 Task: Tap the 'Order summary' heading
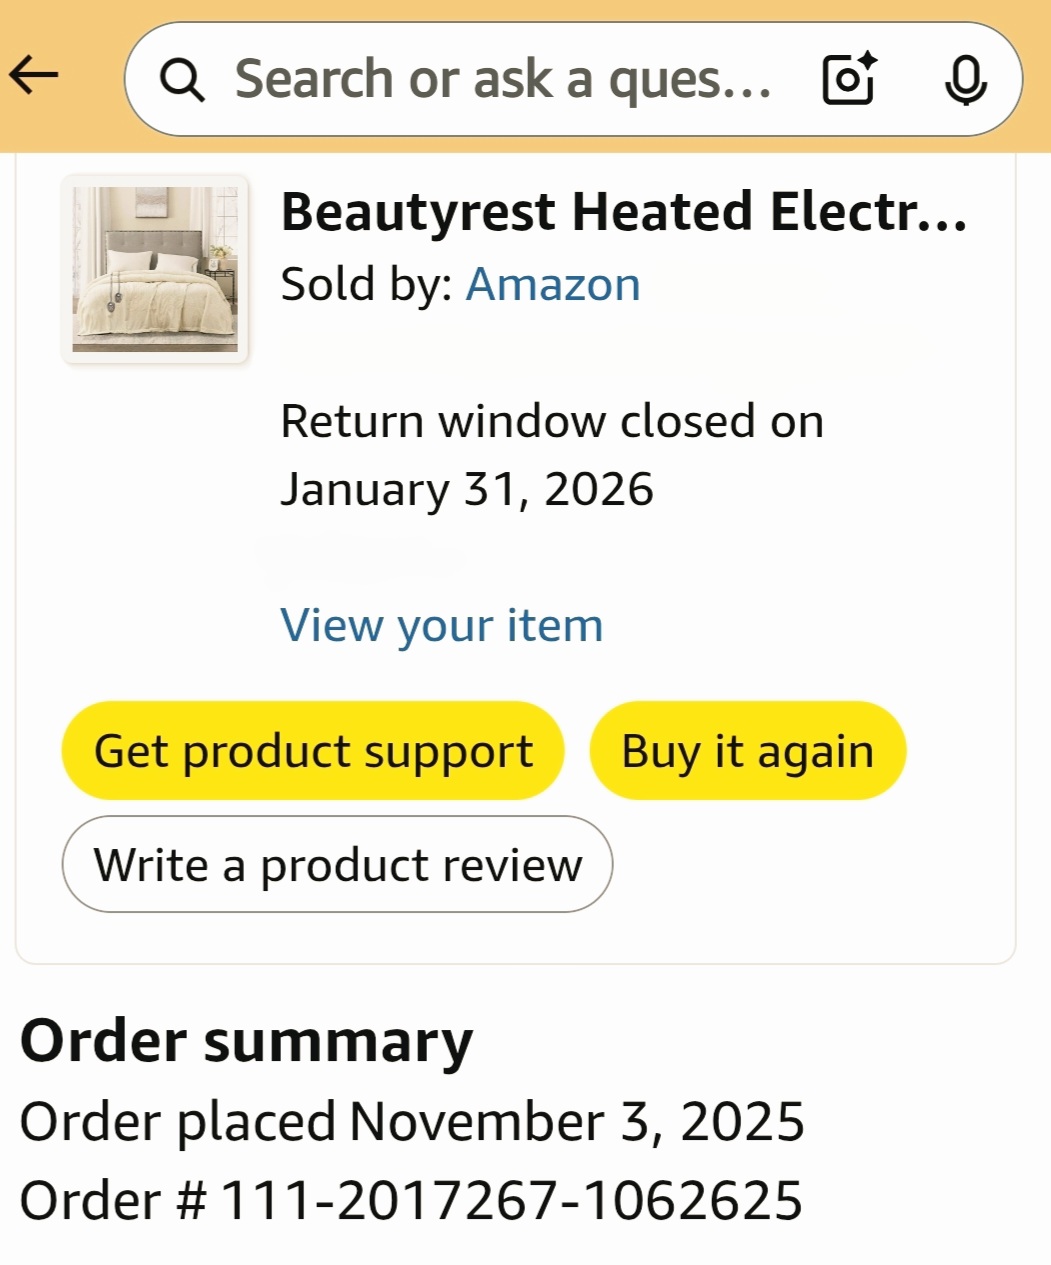coord(246,1042)
